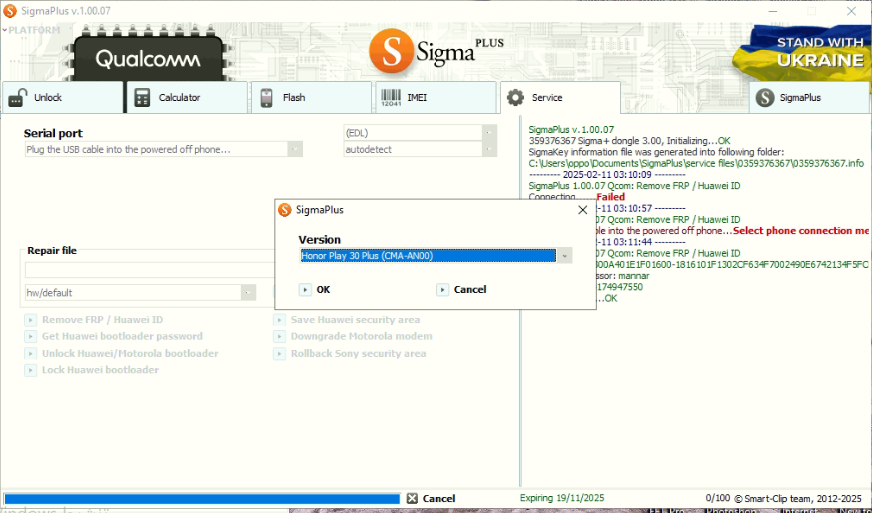
Task: Click Remove FRP / Huawei ID
Action: pyautogui.click(x=102, y=320)
